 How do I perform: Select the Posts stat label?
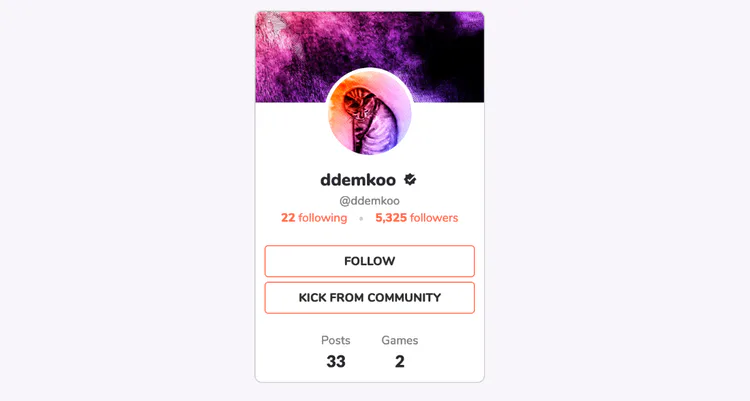coord(335,340)
